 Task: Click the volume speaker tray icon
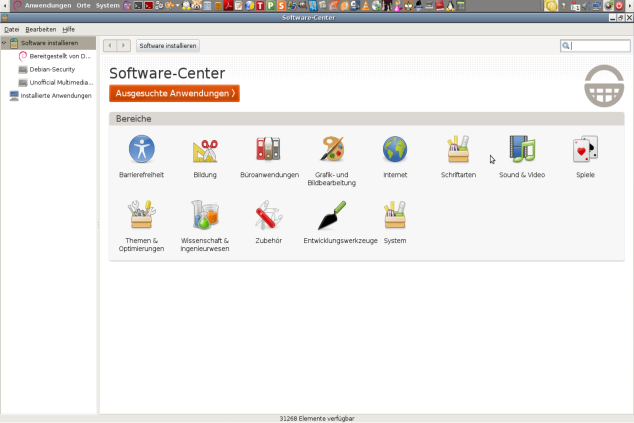pyautogui.click(x=586, y=6)
